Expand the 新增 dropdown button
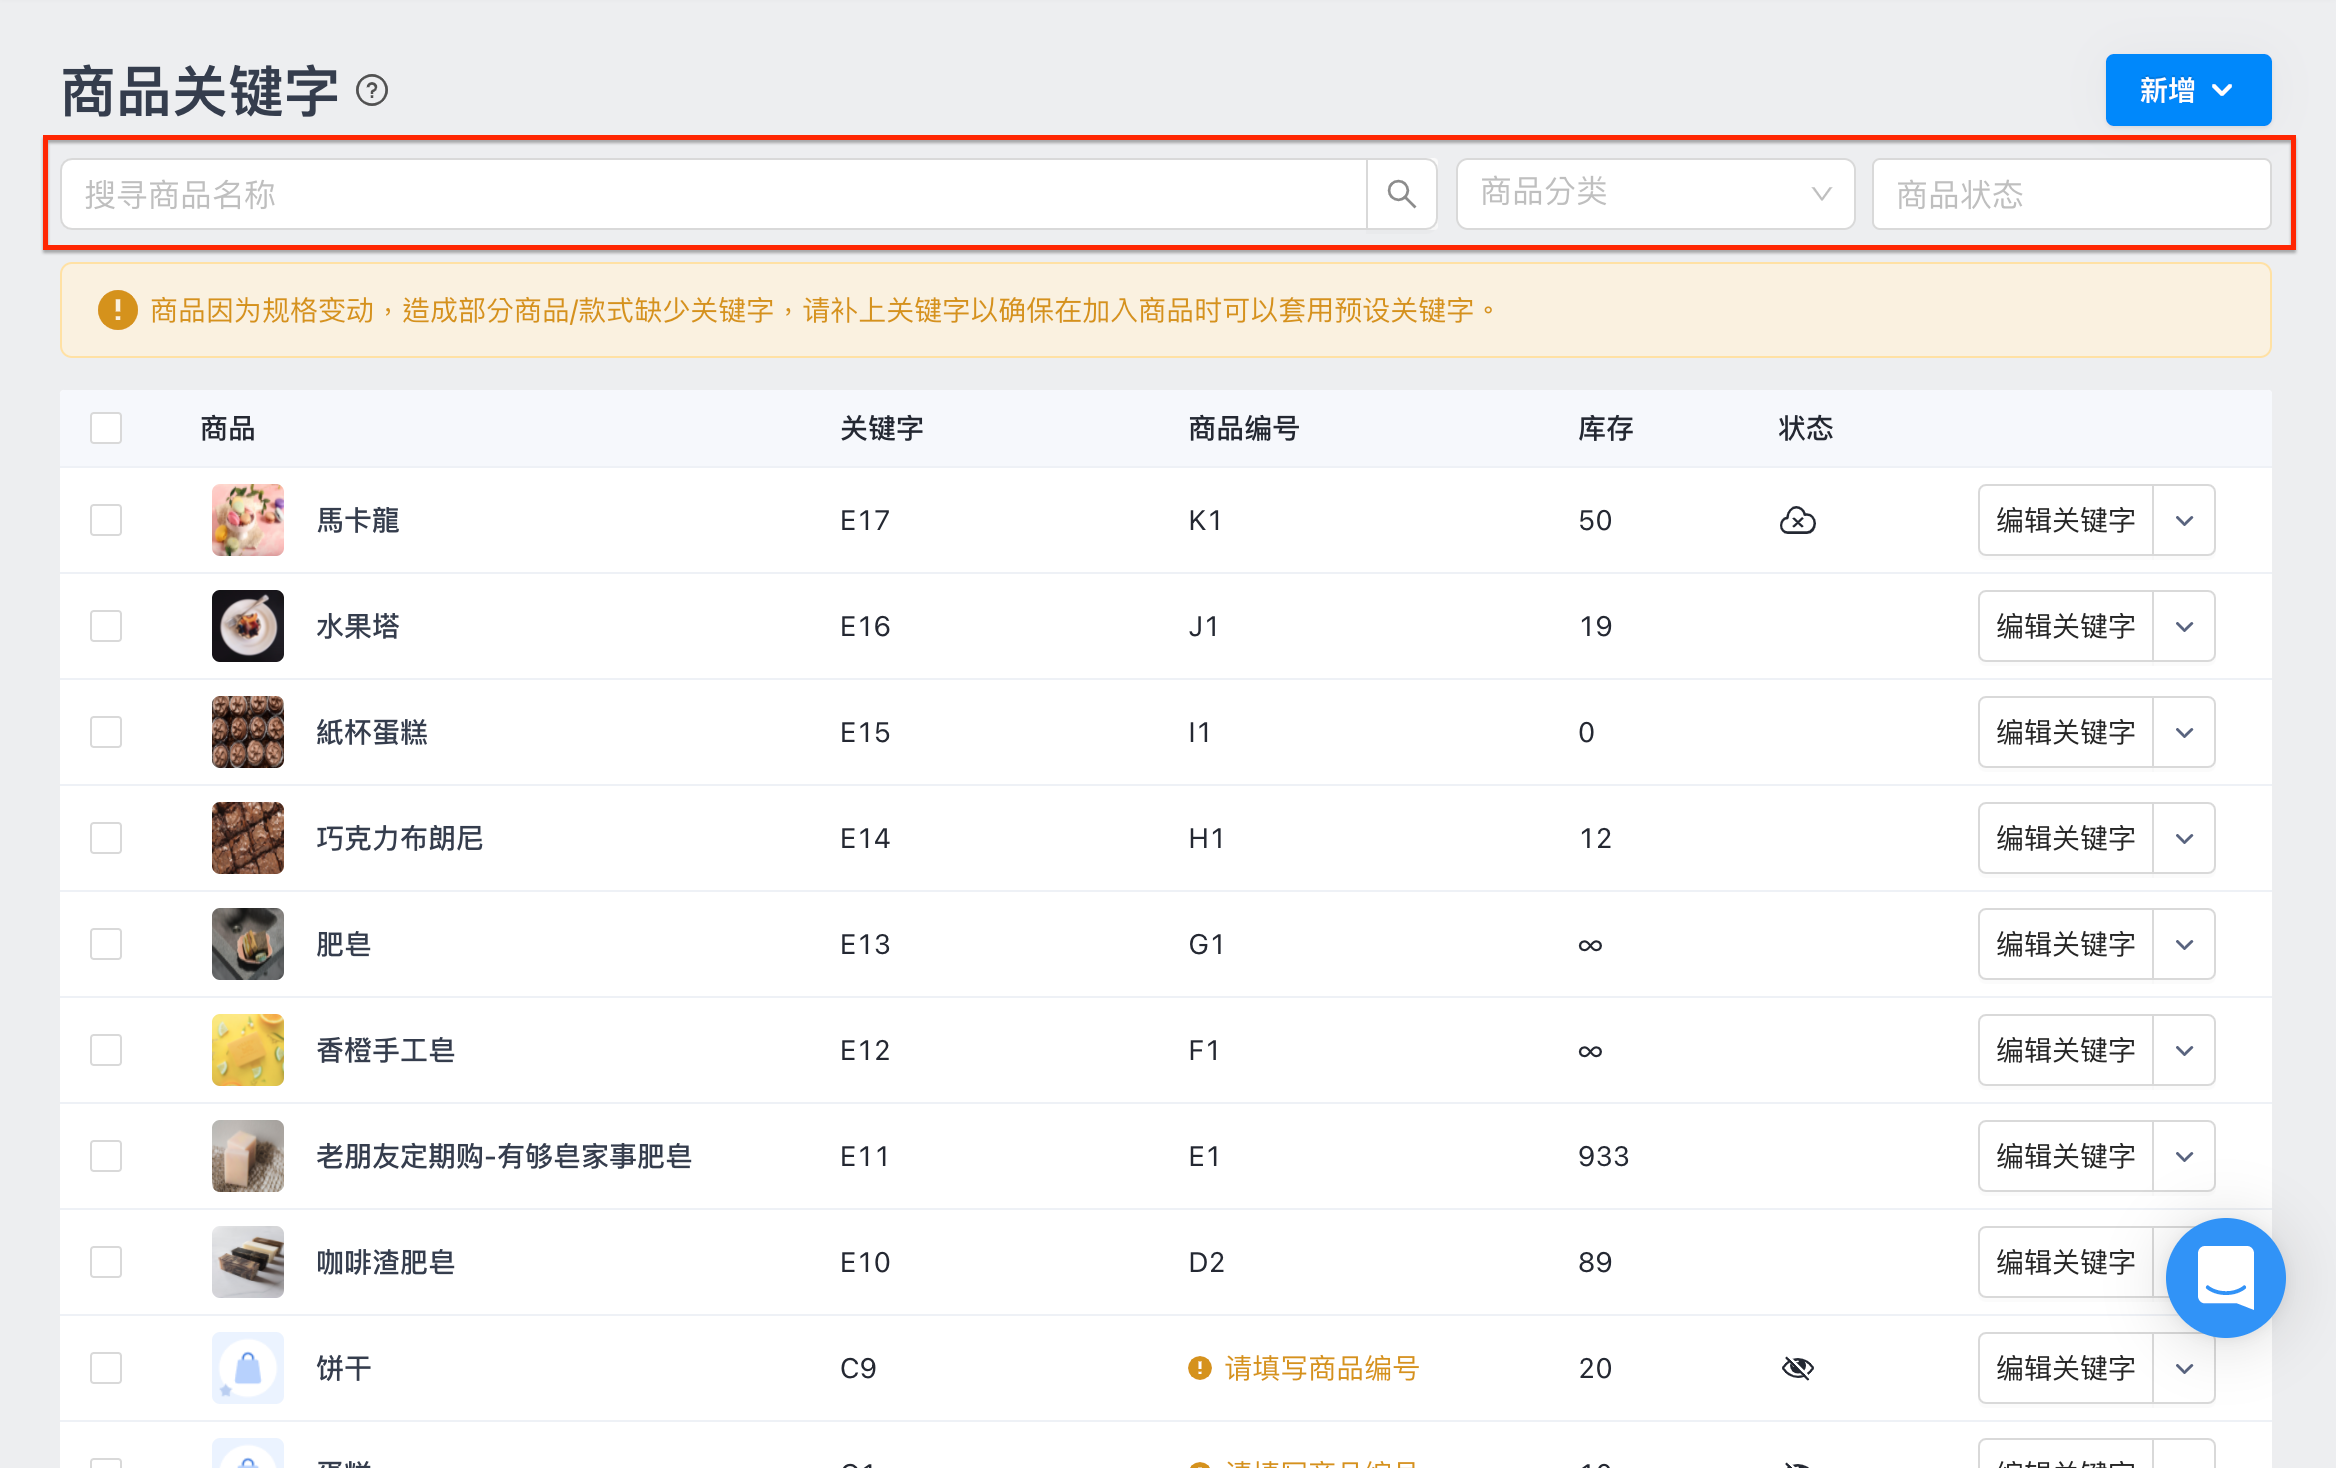The width and height of the screenshot is (2336, 1468). pos(2188,90)
